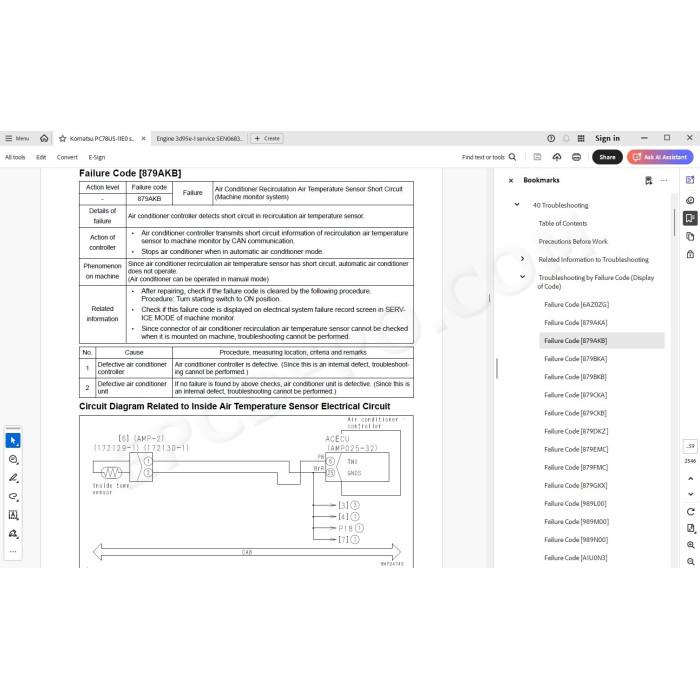Open bookmark Failure Code [879CKA]

click(575, 395)
